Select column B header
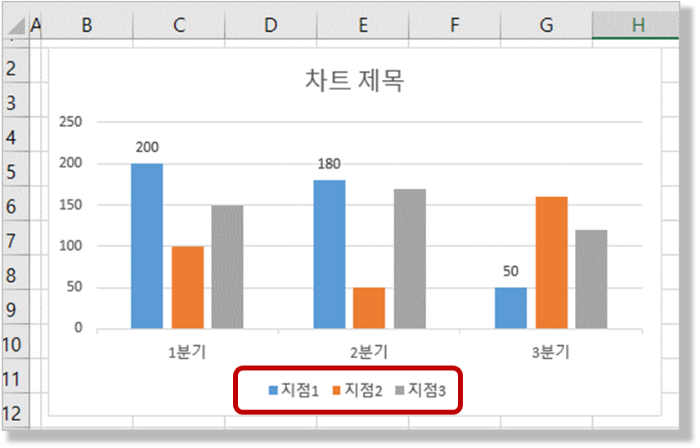This screenshot has width=700, height=448. click(x=87, y=25)
